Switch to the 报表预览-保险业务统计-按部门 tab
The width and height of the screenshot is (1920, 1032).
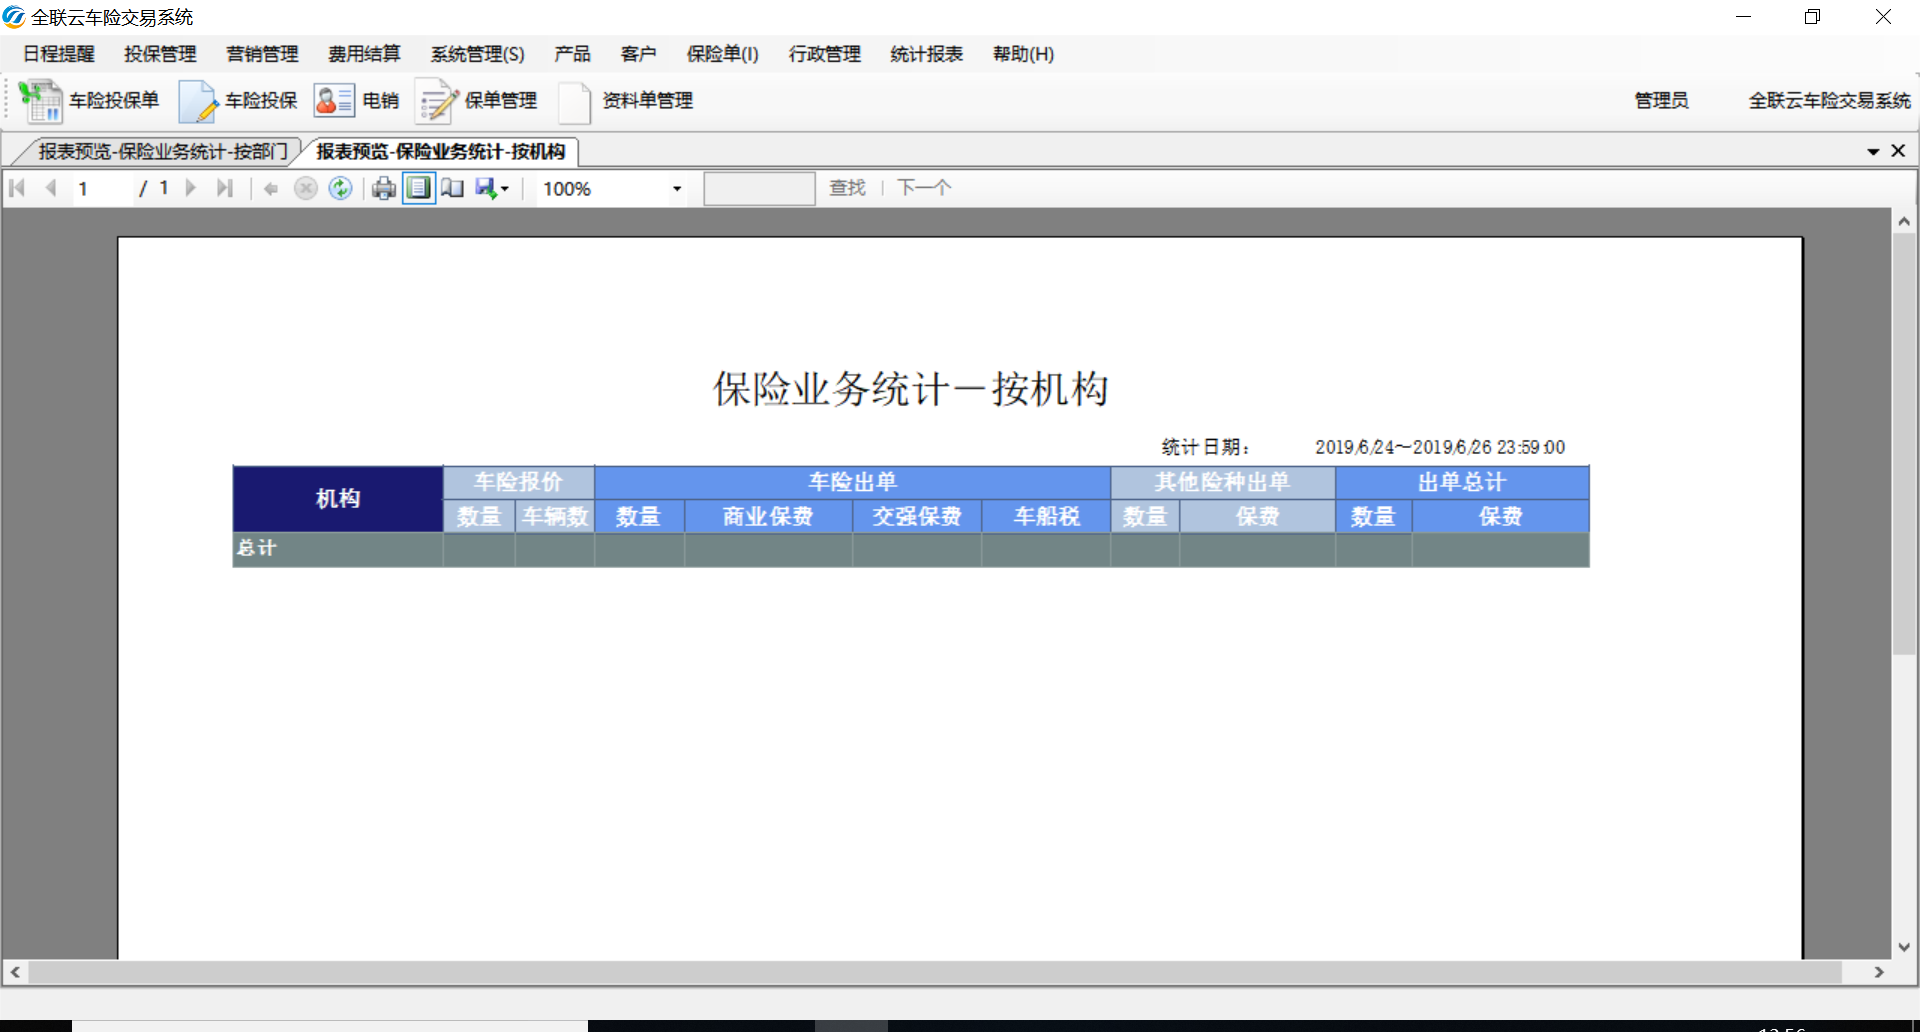tap(162, 151)
